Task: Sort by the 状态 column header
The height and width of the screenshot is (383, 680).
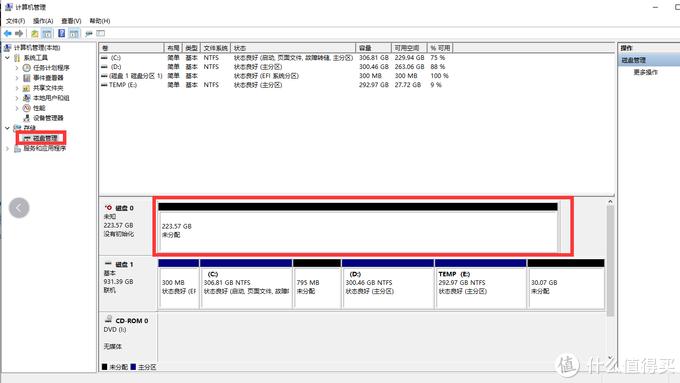Action: pos(293,48)
